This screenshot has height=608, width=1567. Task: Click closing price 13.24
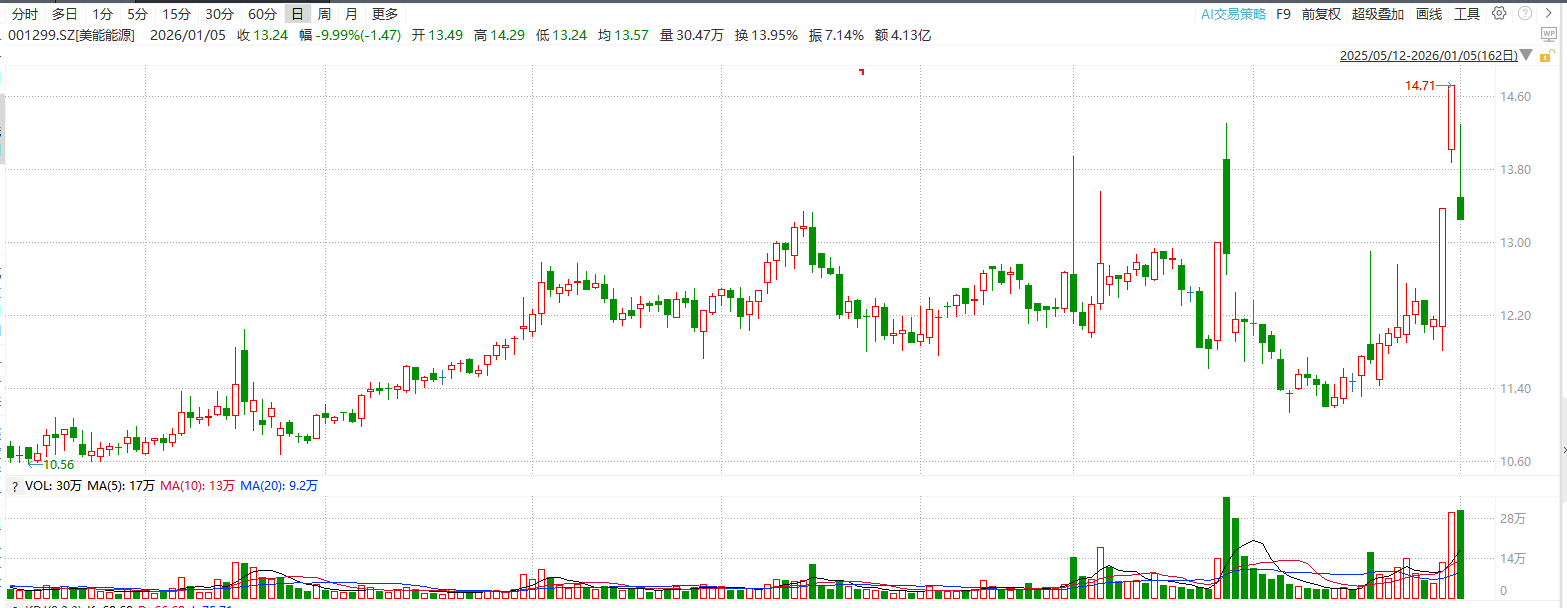(x=269, y=35)
